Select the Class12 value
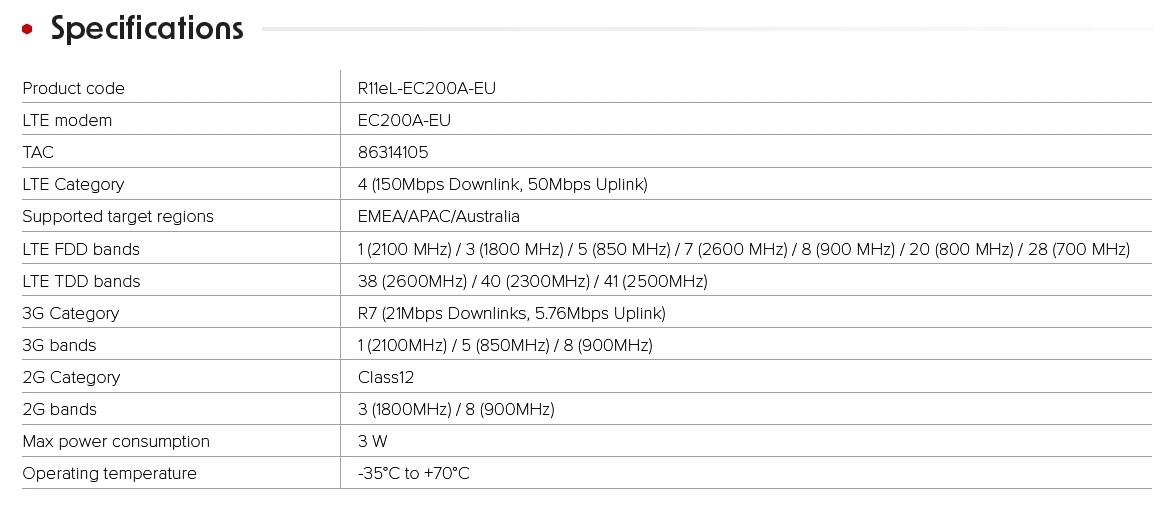Viewport: 1167px width, 511px height. pyautogui.click(x=386, y=377)
